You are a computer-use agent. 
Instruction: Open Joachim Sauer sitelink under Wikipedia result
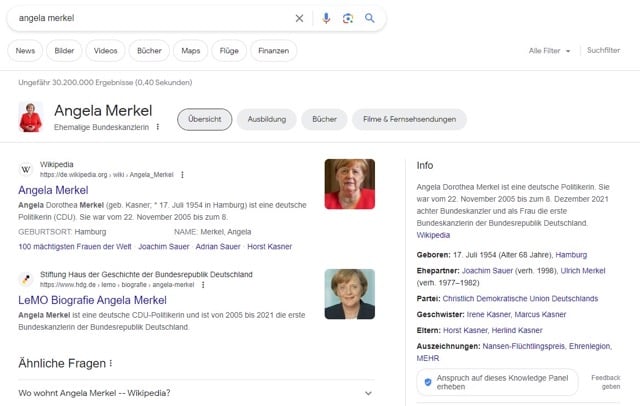coord(164,246)
